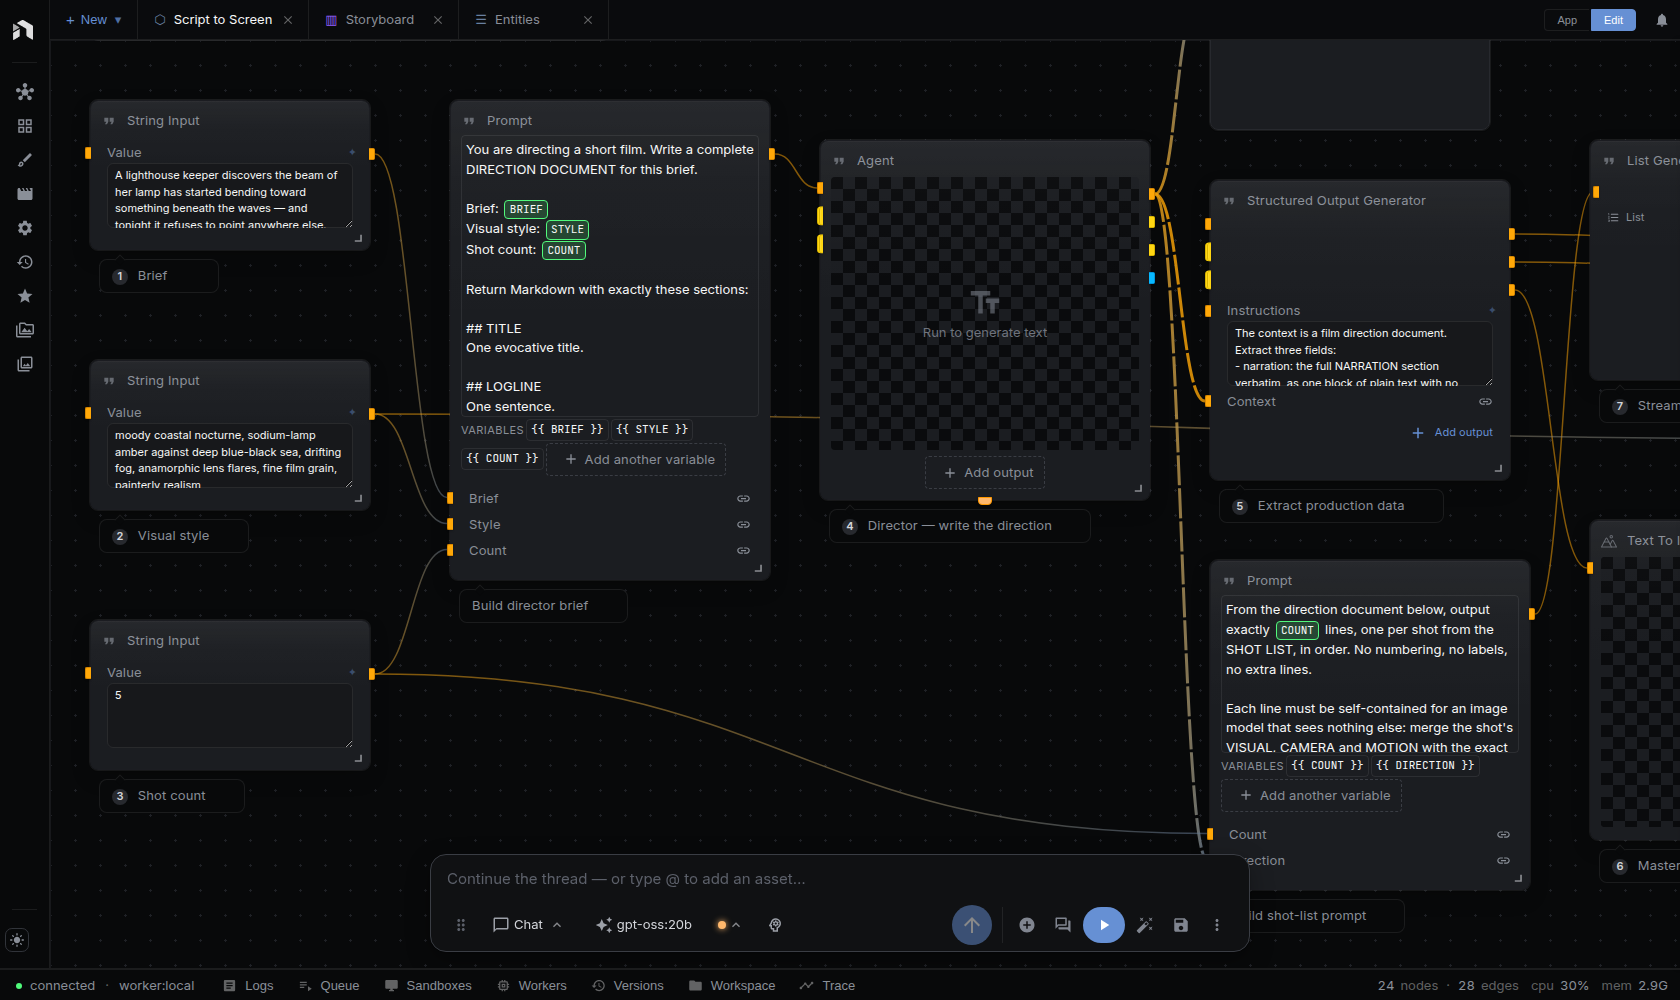Image resolution: width=1680 pixels, height=1000 pixels.
Task: Click the link icon on the Style input row
Action: click(x=744, y=525)
